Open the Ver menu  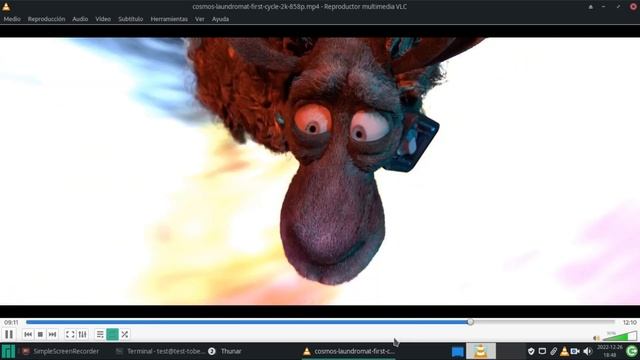pos(200,19)
